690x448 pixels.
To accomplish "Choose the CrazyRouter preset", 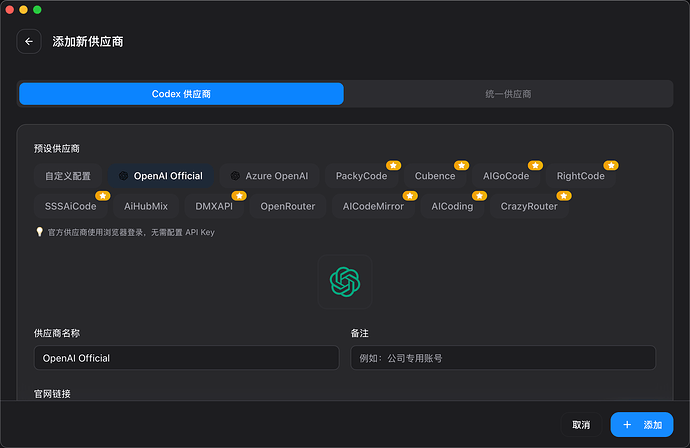I will pos(529,206).
